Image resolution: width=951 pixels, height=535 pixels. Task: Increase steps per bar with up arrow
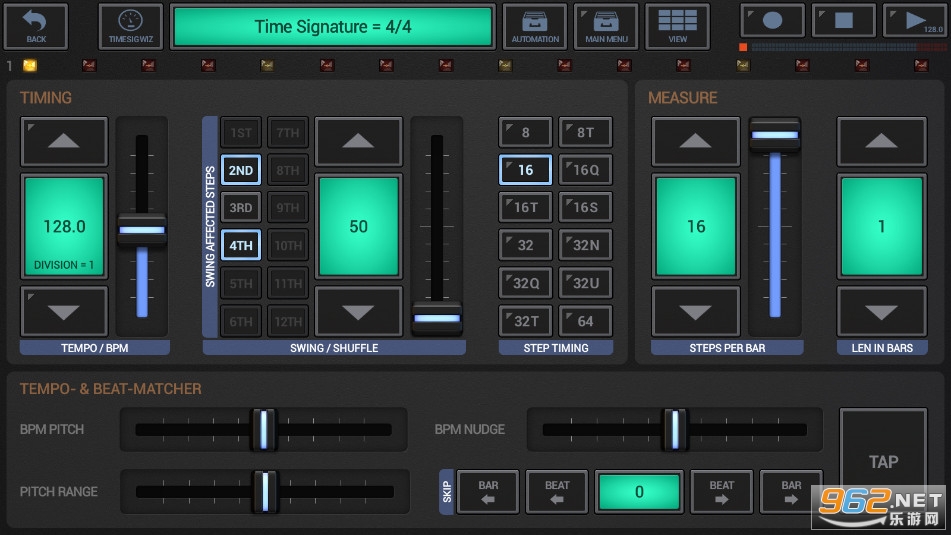pos(695,142)
